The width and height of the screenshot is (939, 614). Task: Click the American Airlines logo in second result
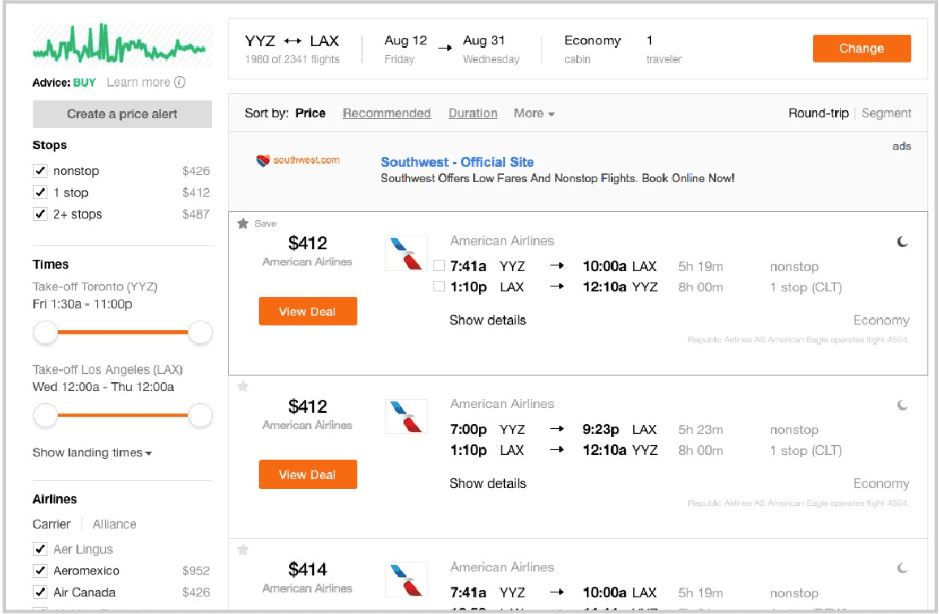[x=406, y=416]
